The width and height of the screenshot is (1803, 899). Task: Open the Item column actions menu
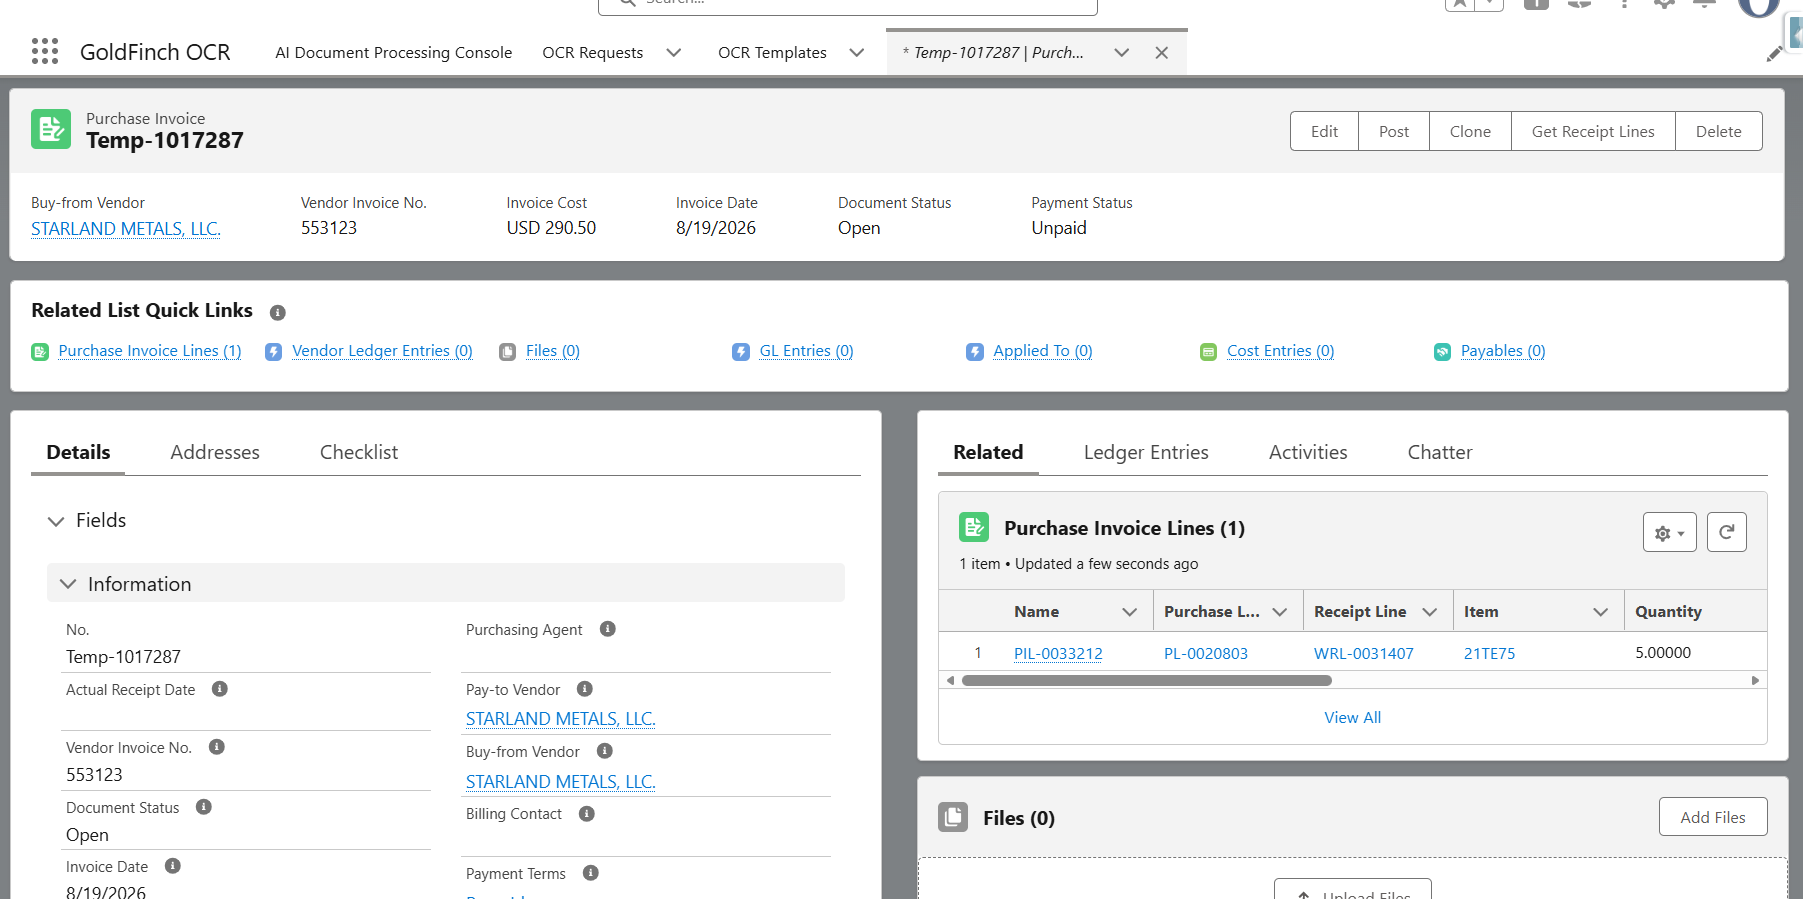pos(1600,612)
